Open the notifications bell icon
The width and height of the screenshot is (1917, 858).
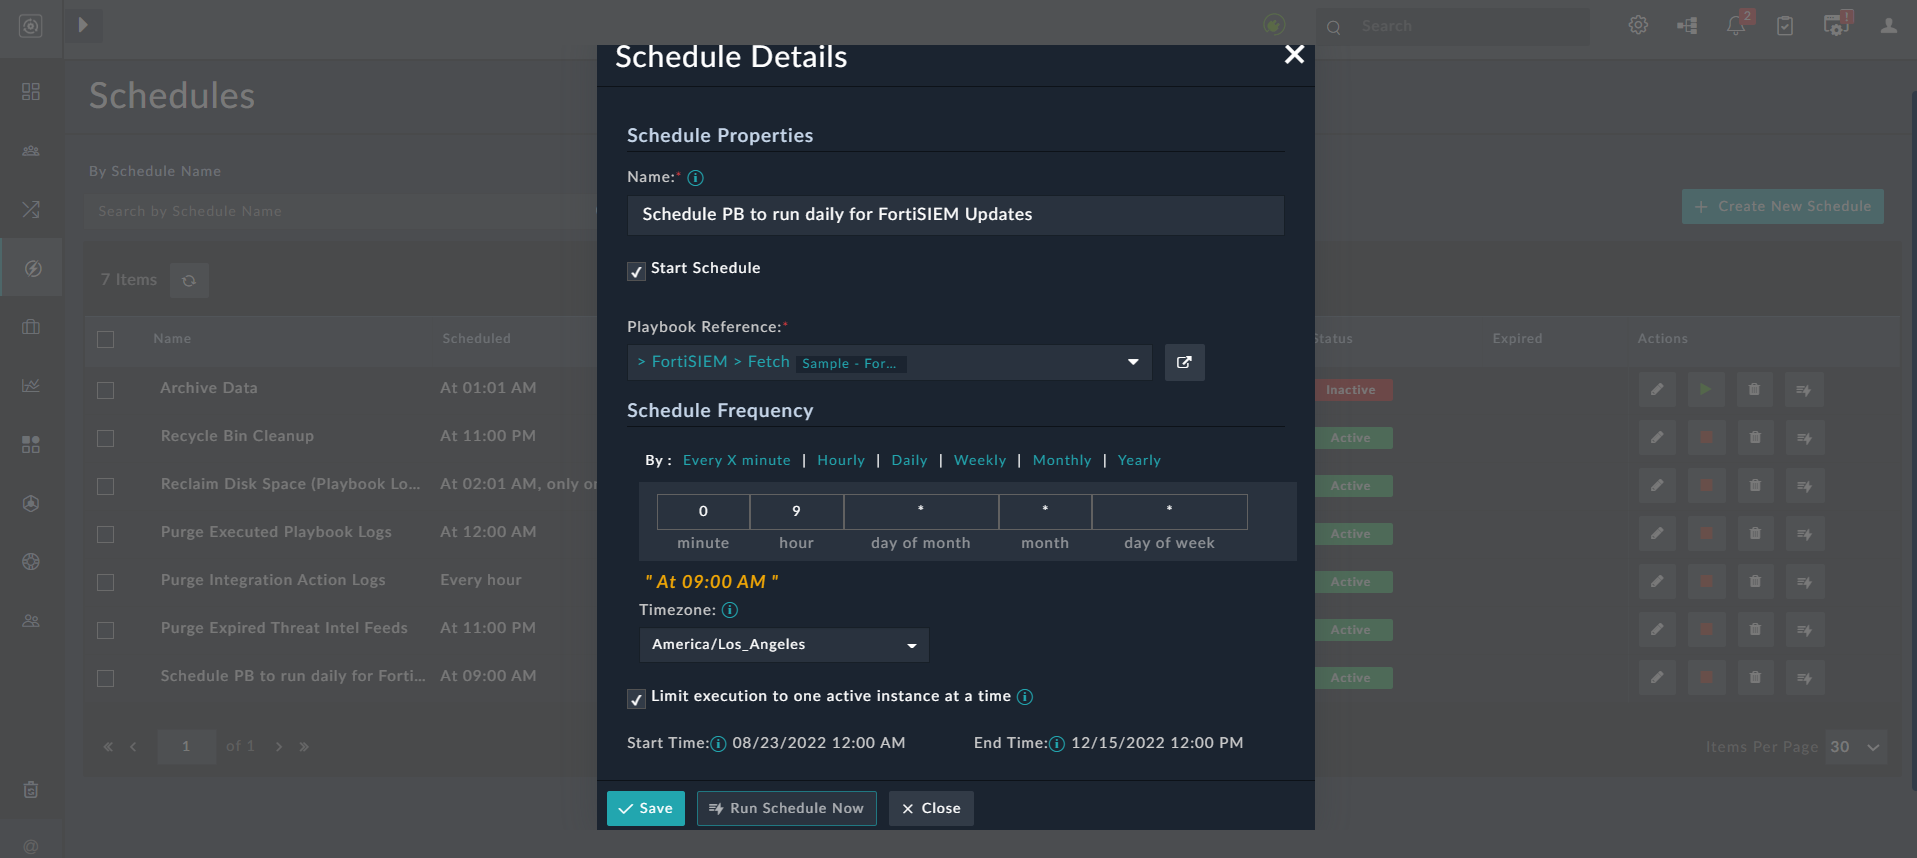(x=1736, y=26)
